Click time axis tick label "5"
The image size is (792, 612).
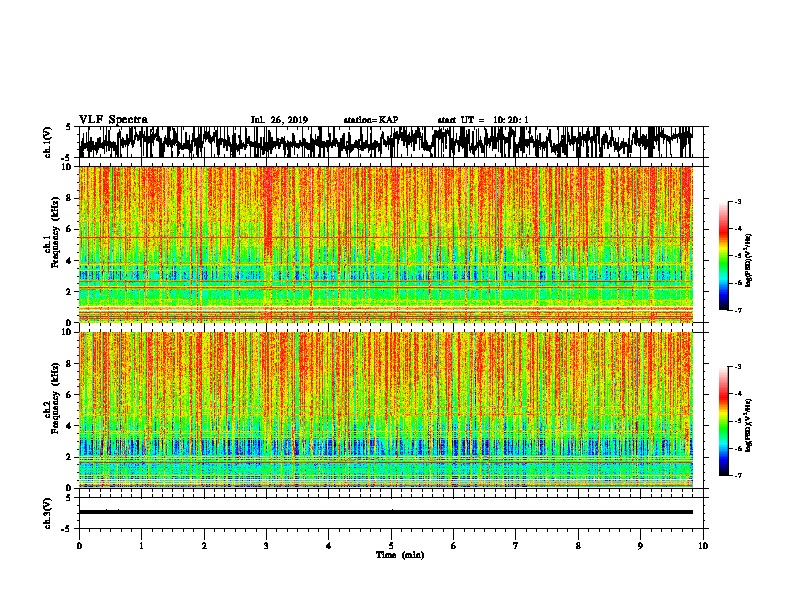391,546
